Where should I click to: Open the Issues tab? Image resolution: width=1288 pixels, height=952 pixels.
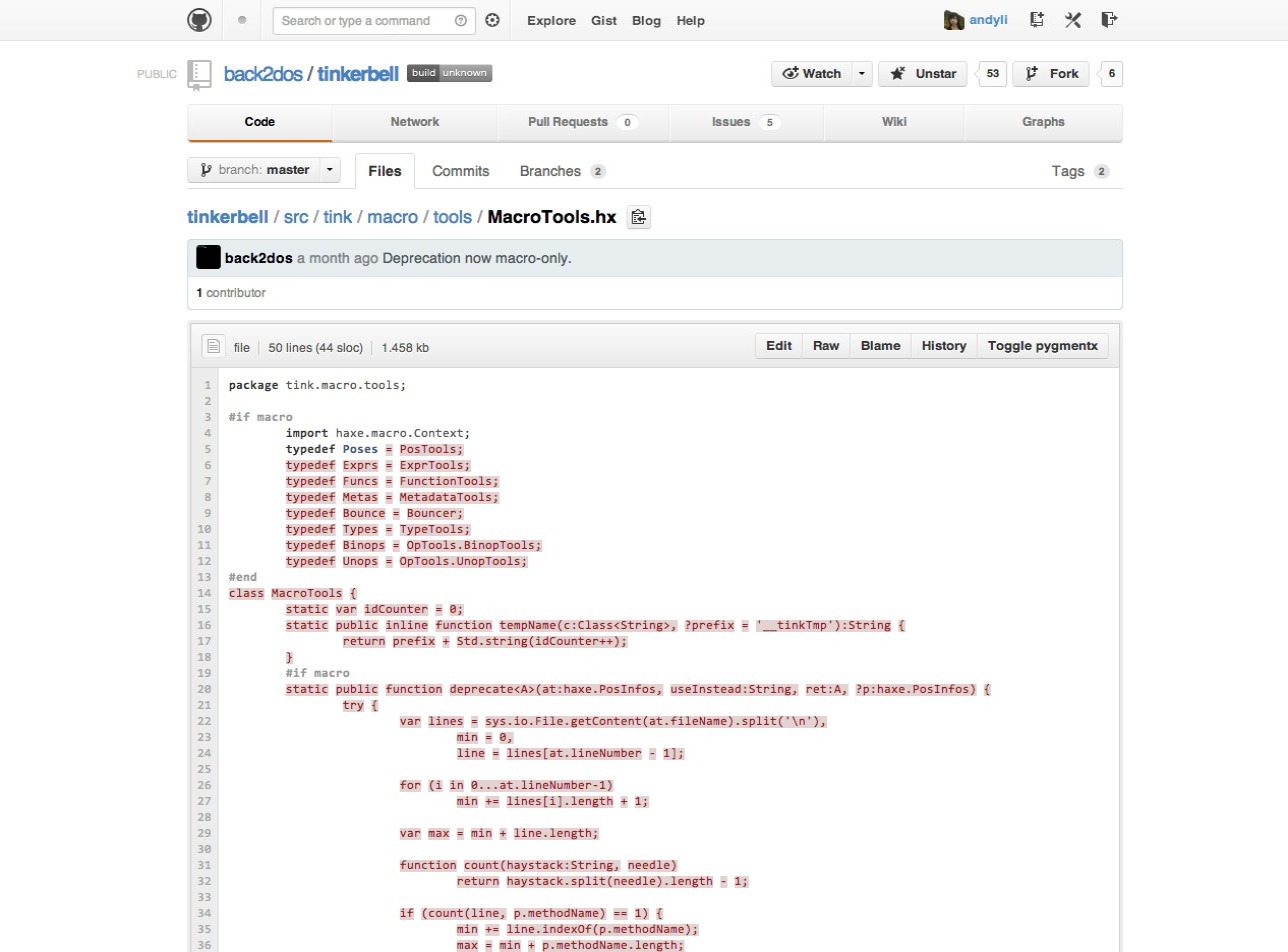pos(746,122)
